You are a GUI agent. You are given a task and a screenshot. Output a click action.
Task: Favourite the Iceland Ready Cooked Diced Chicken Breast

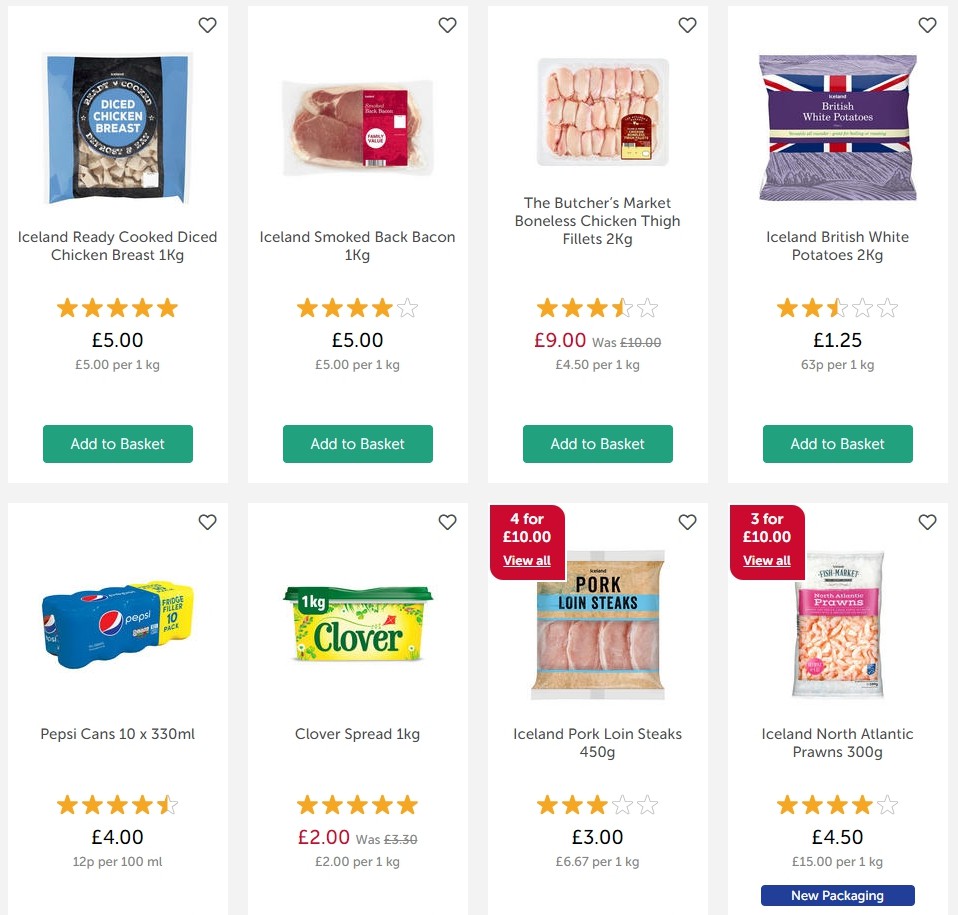click(x=207, y=25)
